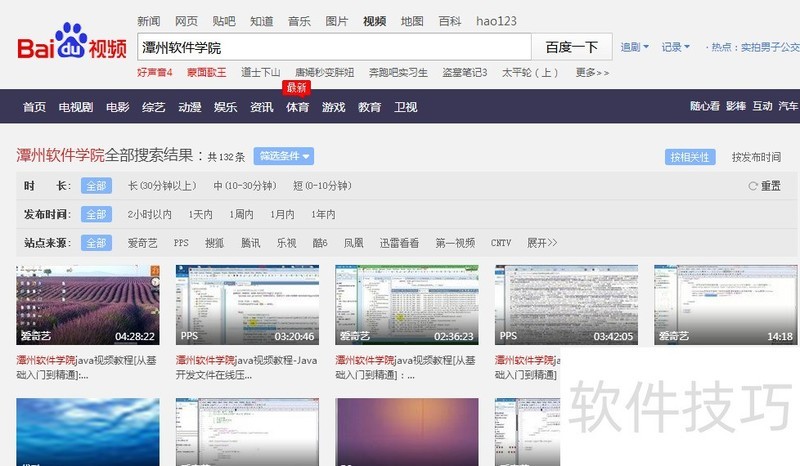Click the 最新 red badge above 体育
Image resolution: width=800 pixels, height=466 pixels.
[296, 88]
